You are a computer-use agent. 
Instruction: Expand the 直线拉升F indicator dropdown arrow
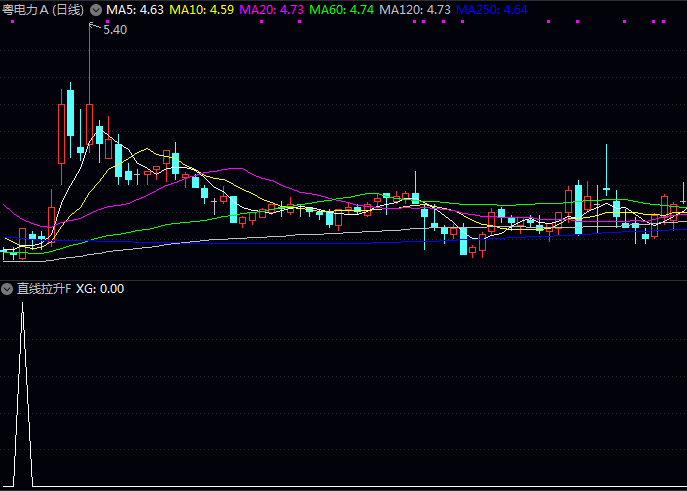click(8, 289)
